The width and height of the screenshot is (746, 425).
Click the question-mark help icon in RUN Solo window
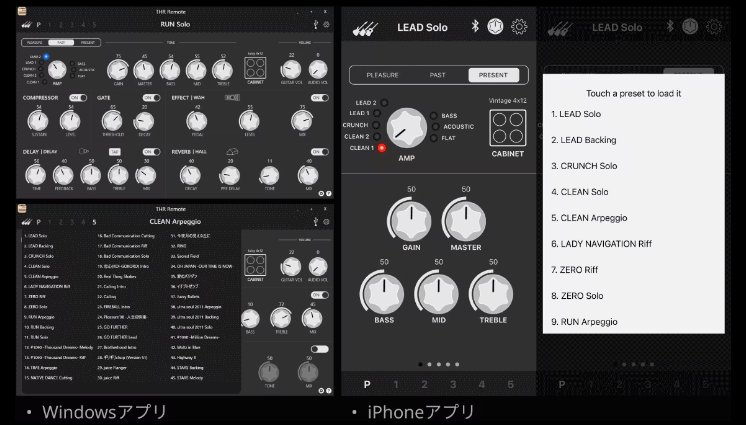click(329, 193)
